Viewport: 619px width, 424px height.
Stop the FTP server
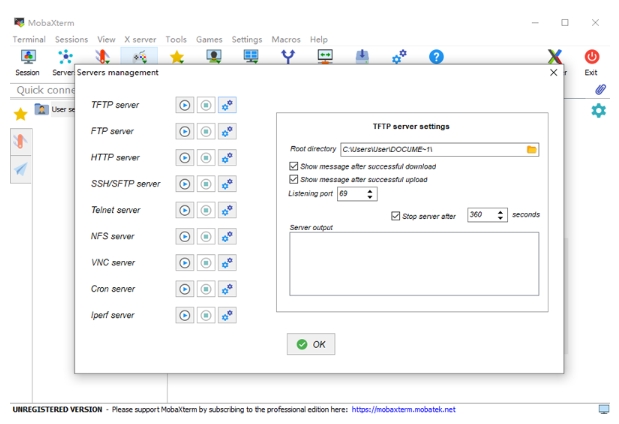(206, 131)
